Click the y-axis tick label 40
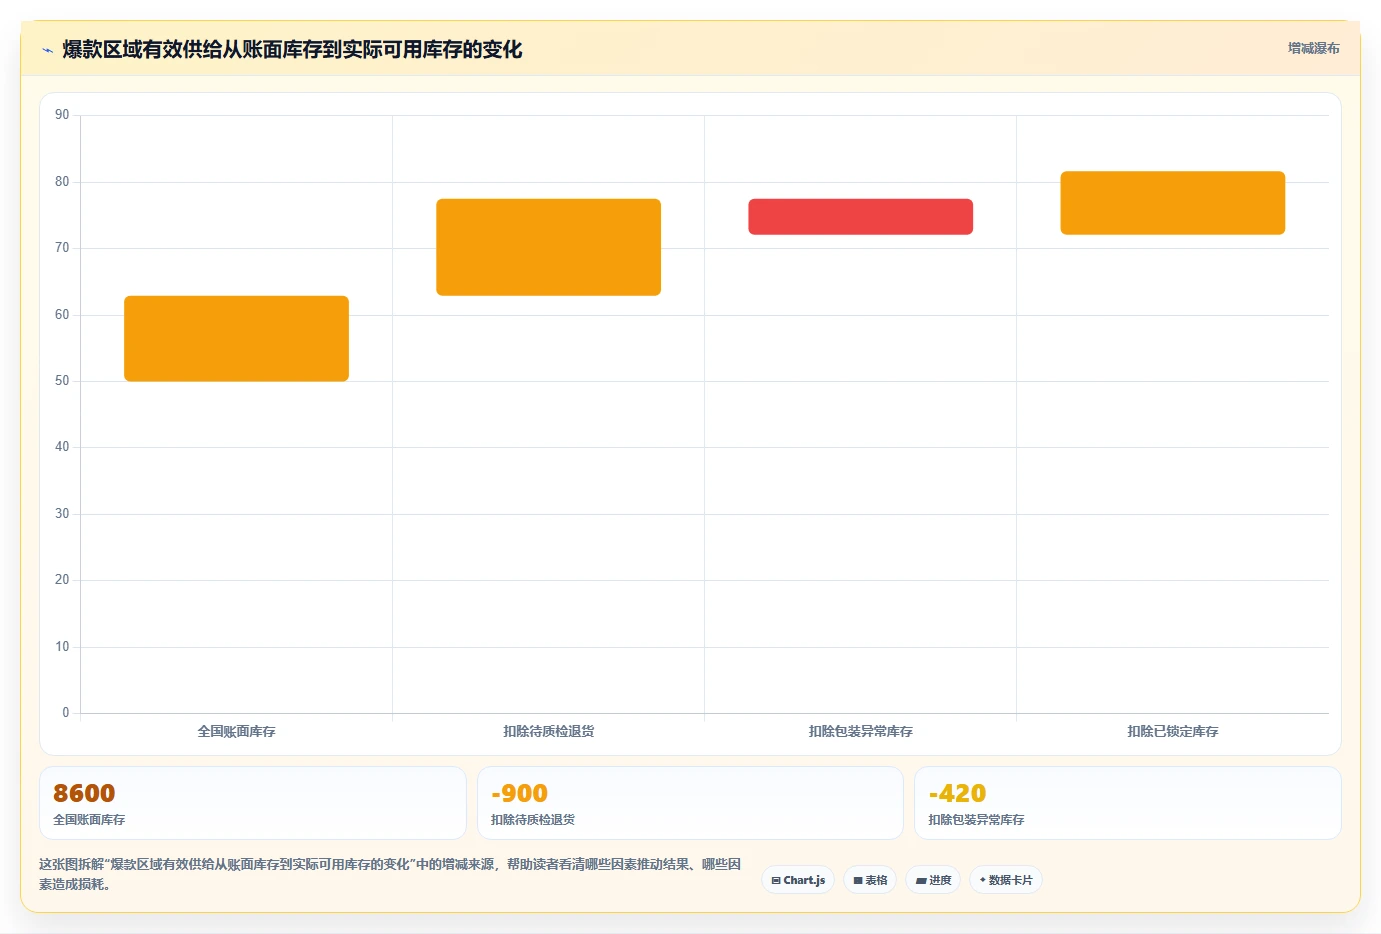Viewport: 1381px width, 934px height. 62,447
